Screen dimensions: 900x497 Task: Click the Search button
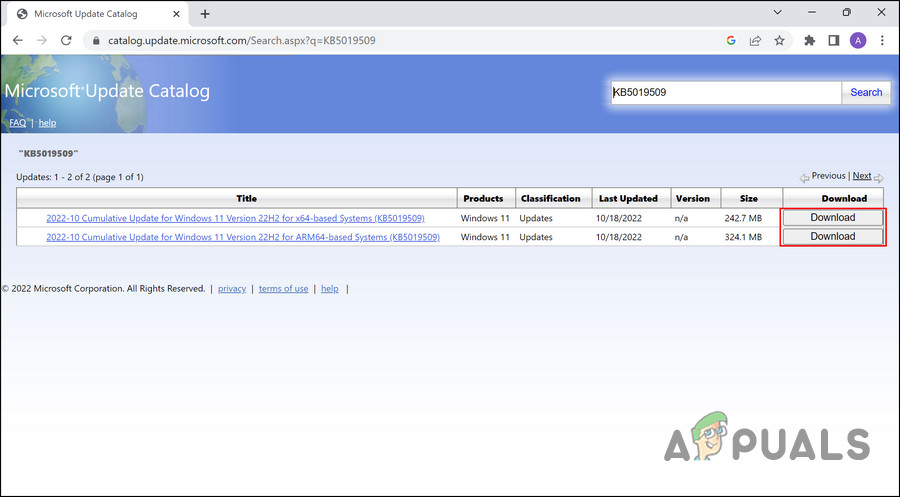866,92
